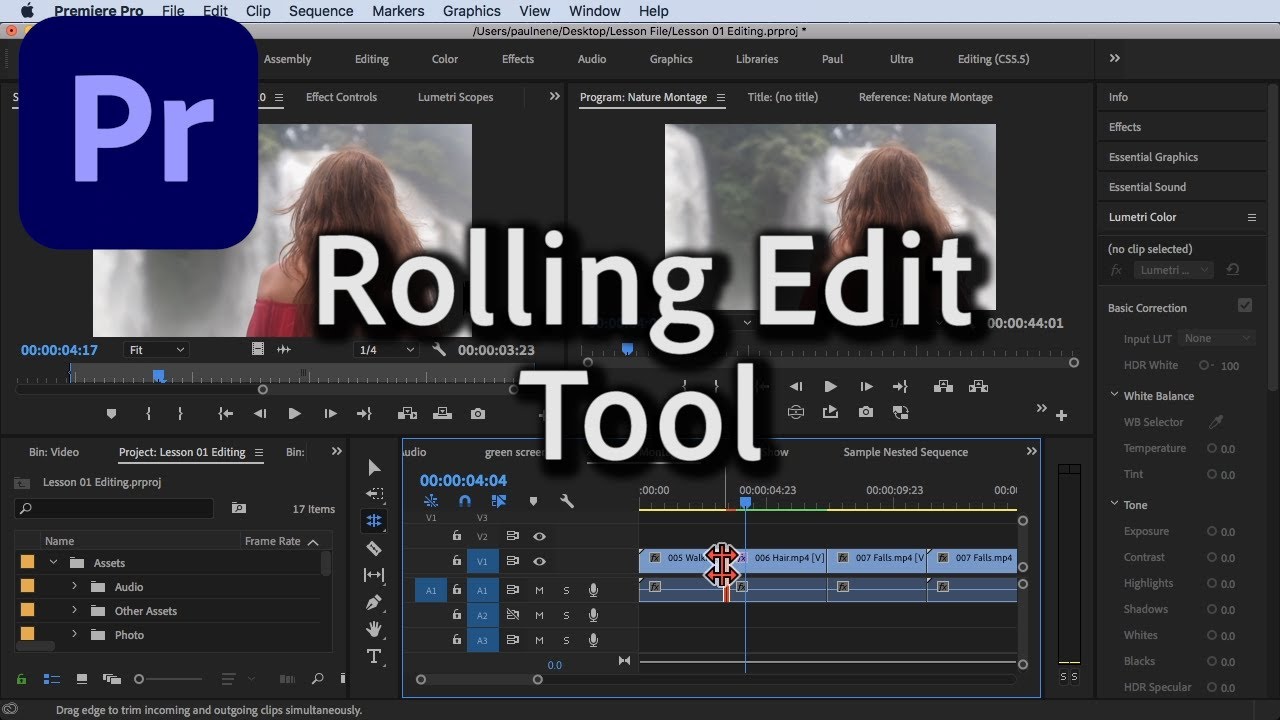Add marker in Source monitor
Image resolution: width=1280 pixels, height=720 pixels.
tap(111, 413)
